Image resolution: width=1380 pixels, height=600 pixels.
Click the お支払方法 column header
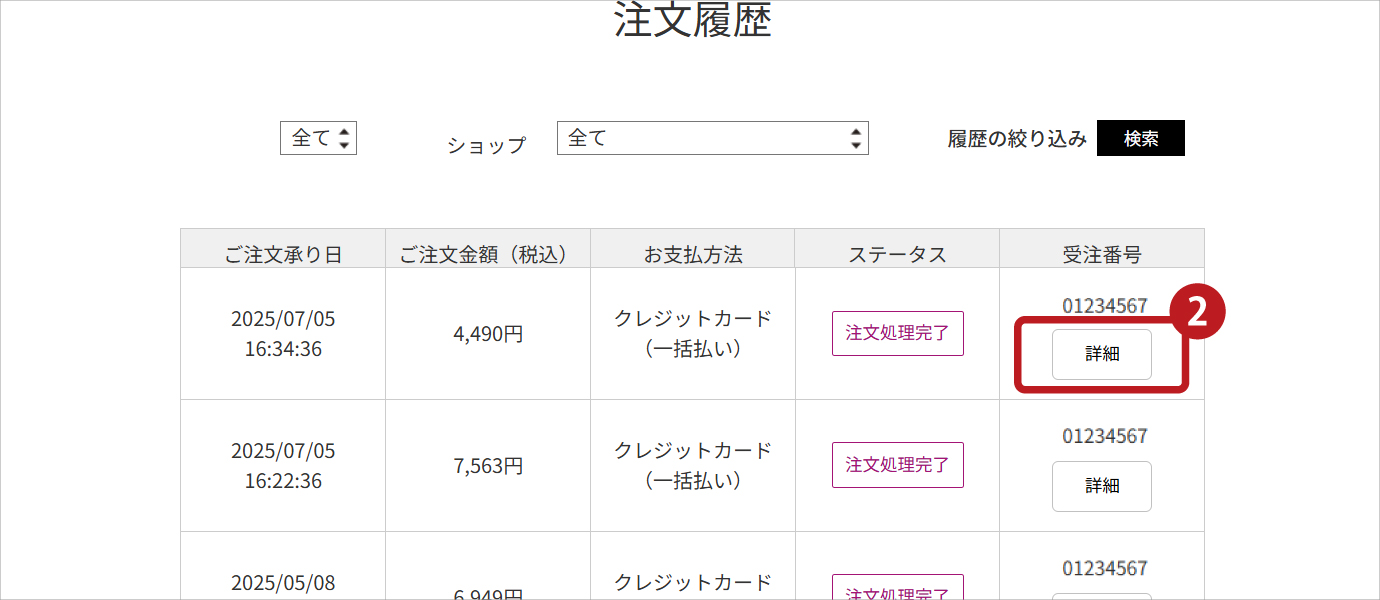(x=692, y=254)
